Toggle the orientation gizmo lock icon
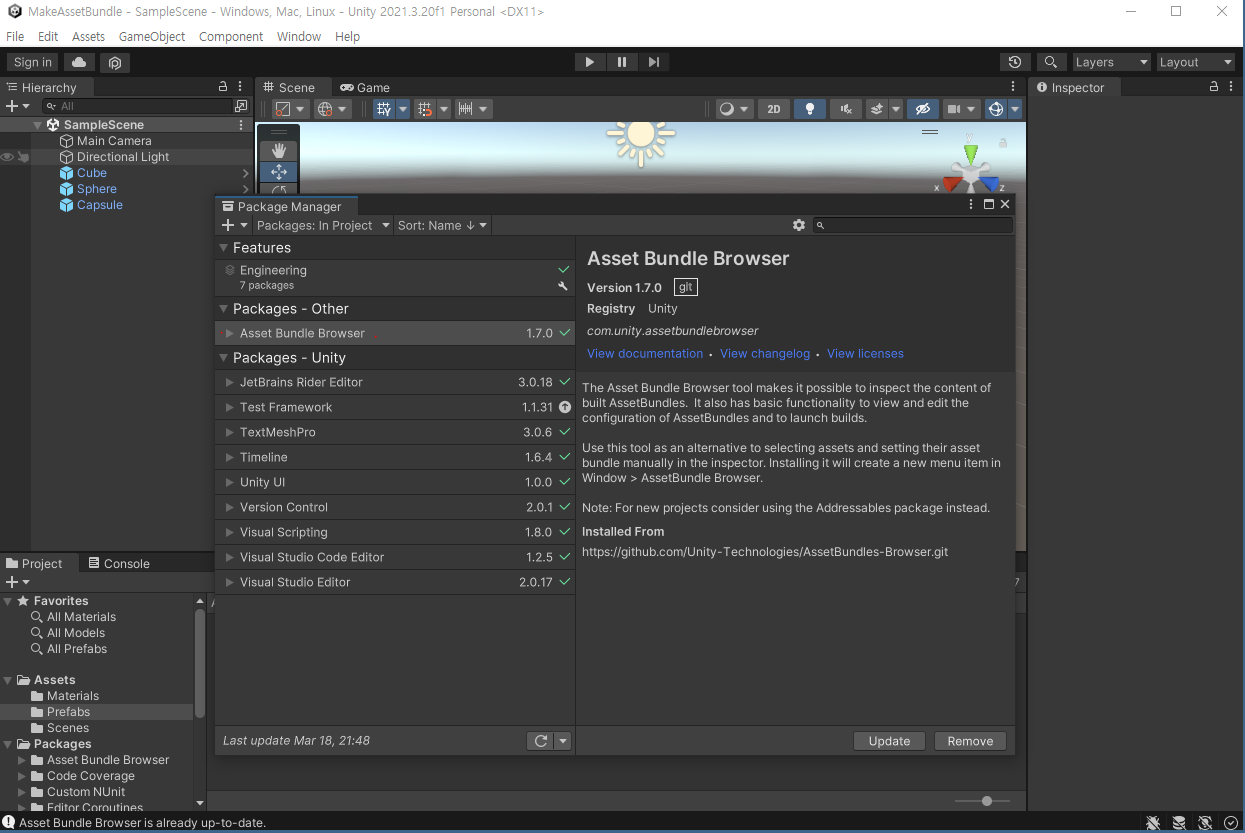Screen dimensions: 1245x833 pyautogui.click(x=1003, y=143)
